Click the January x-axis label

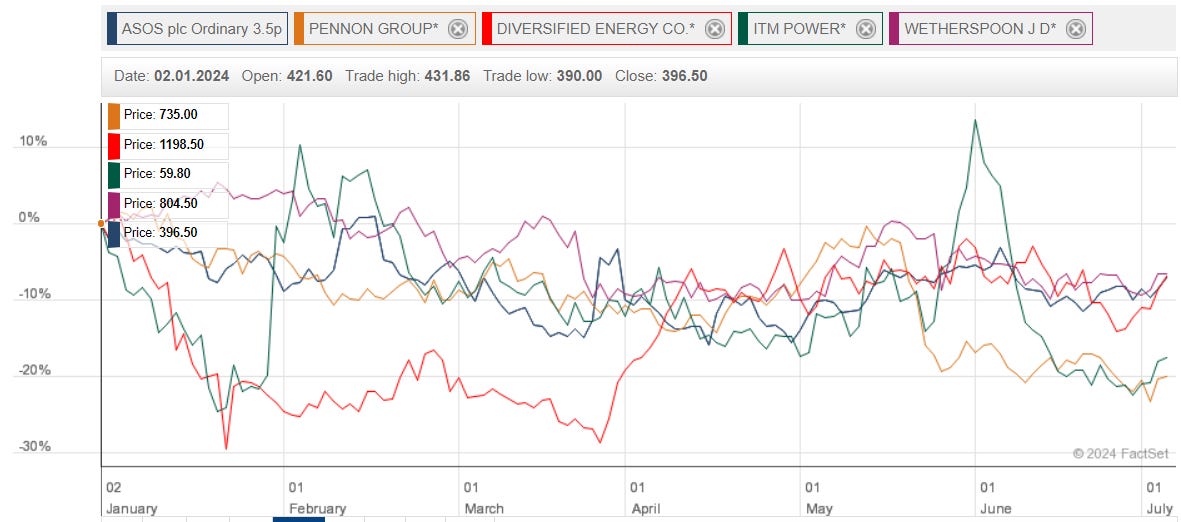131,509
